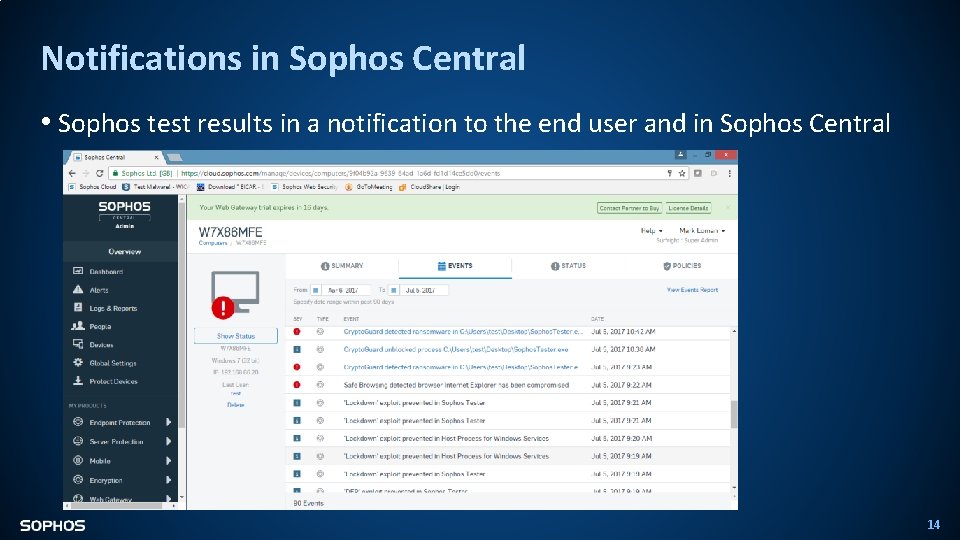Open the People icon in sidebar
The width and height of the screenshot is (960, 540).
tap(78, 326)
